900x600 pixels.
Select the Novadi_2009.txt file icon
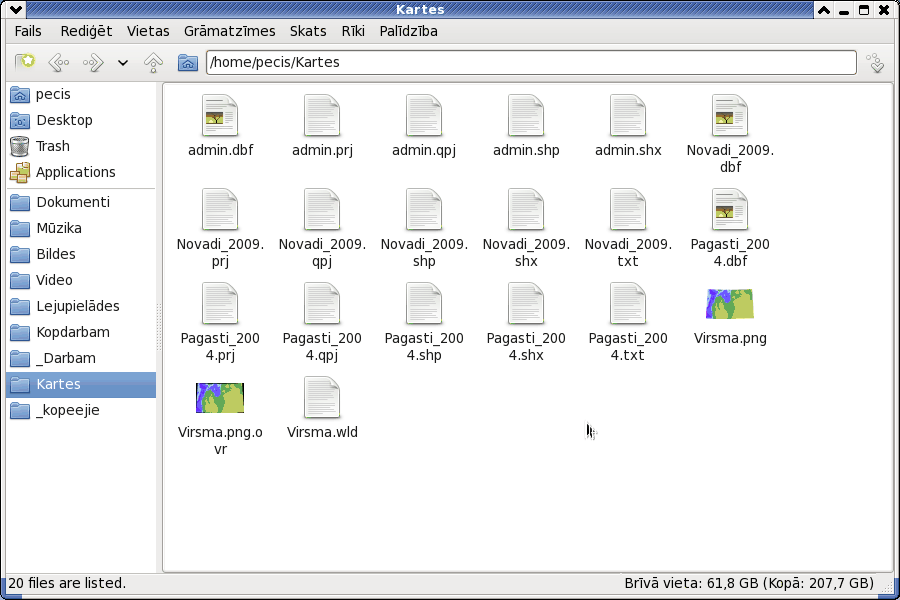tap(628, 210)
